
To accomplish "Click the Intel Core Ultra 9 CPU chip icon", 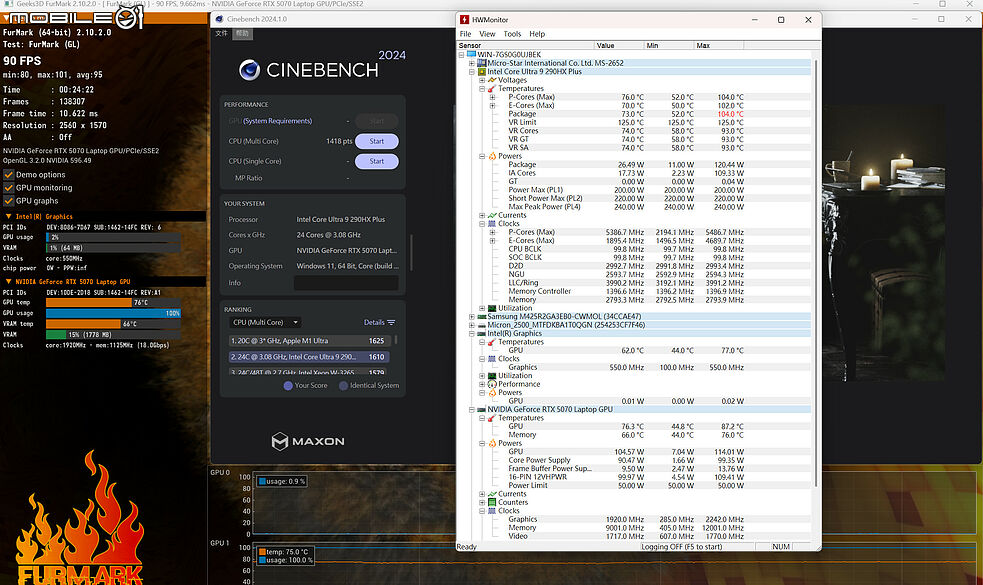I will point(481,71).
